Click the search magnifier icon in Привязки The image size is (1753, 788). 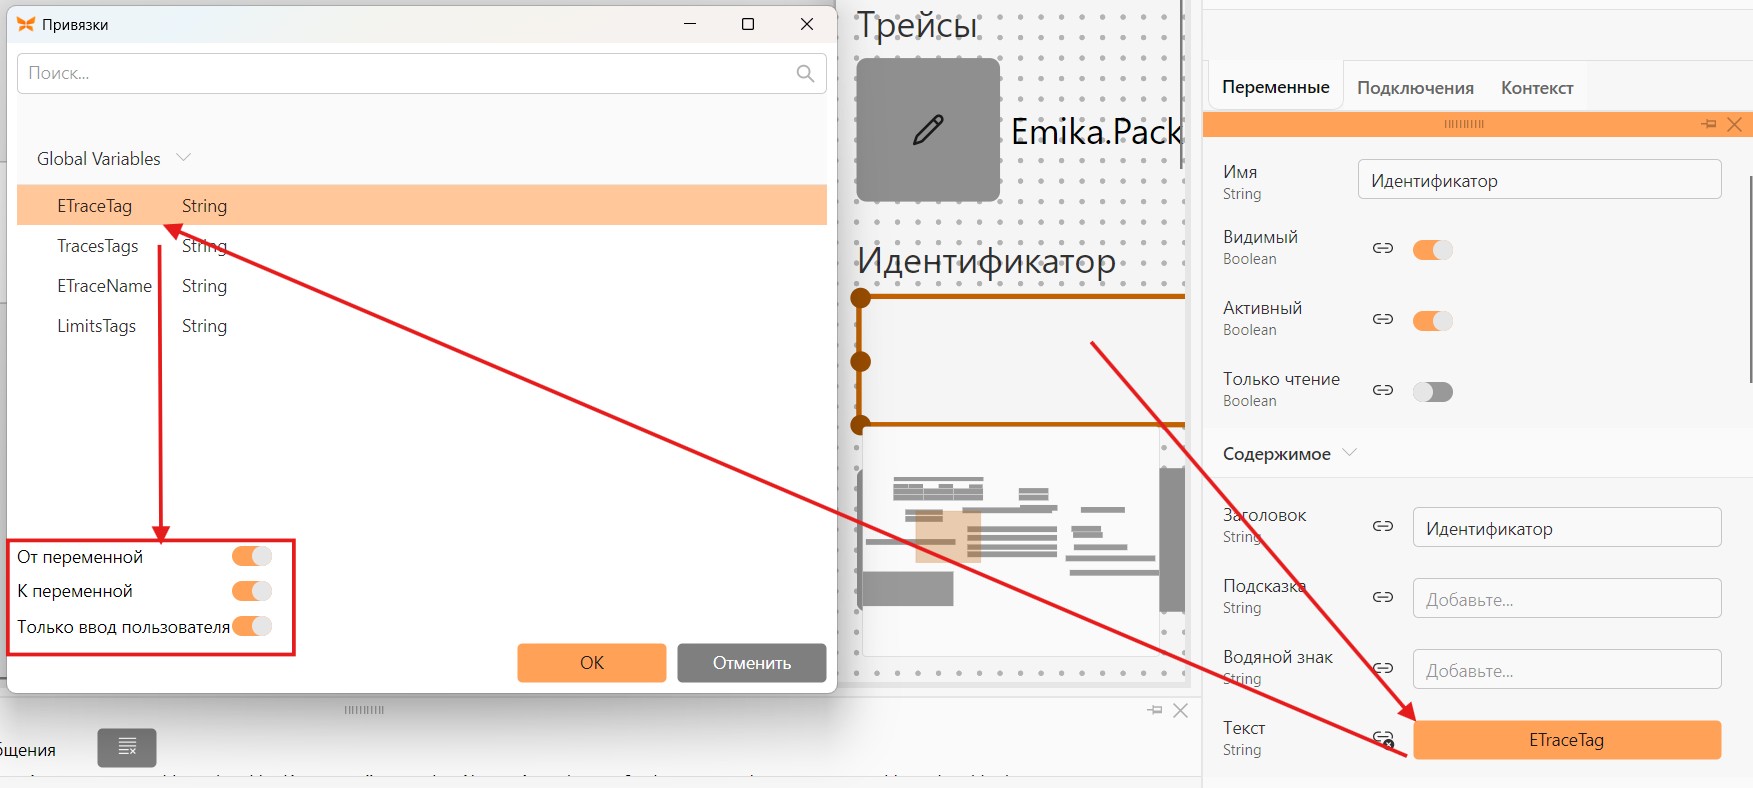click(x=805, y=73)
